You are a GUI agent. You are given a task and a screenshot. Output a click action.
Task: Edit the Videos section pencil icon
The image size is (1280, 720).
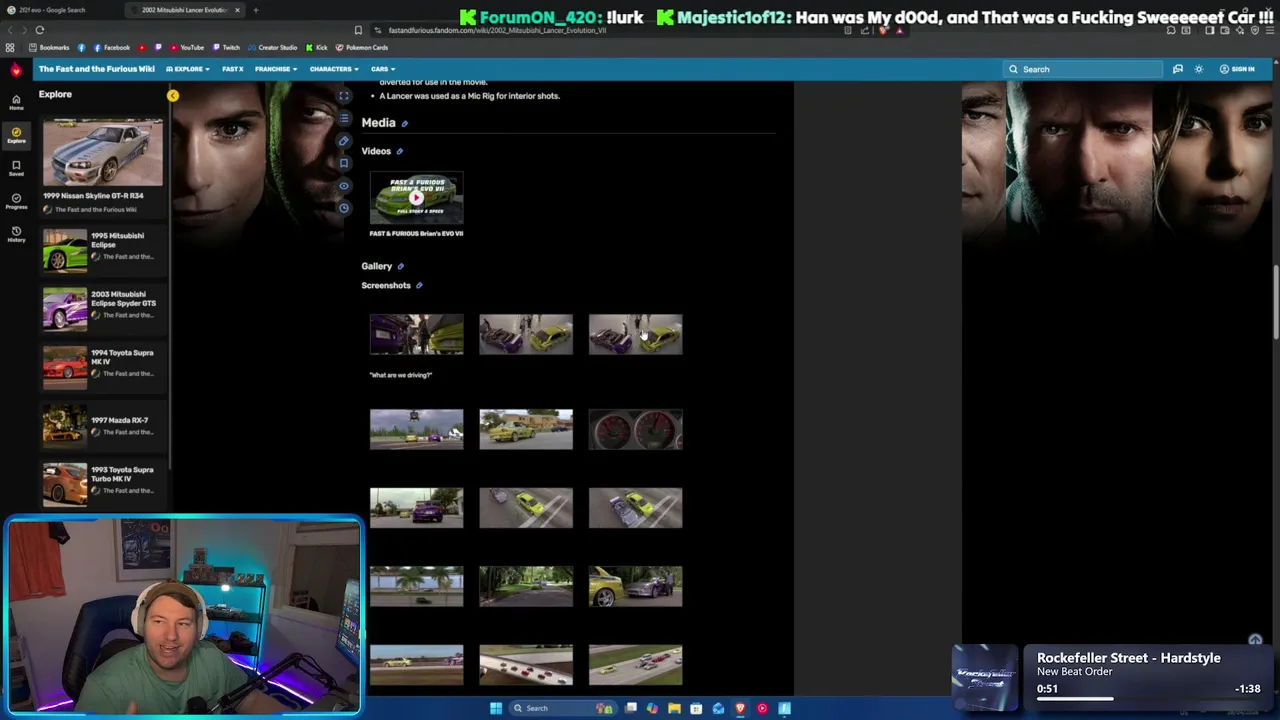pyautogui.click(x=399, y=152)
